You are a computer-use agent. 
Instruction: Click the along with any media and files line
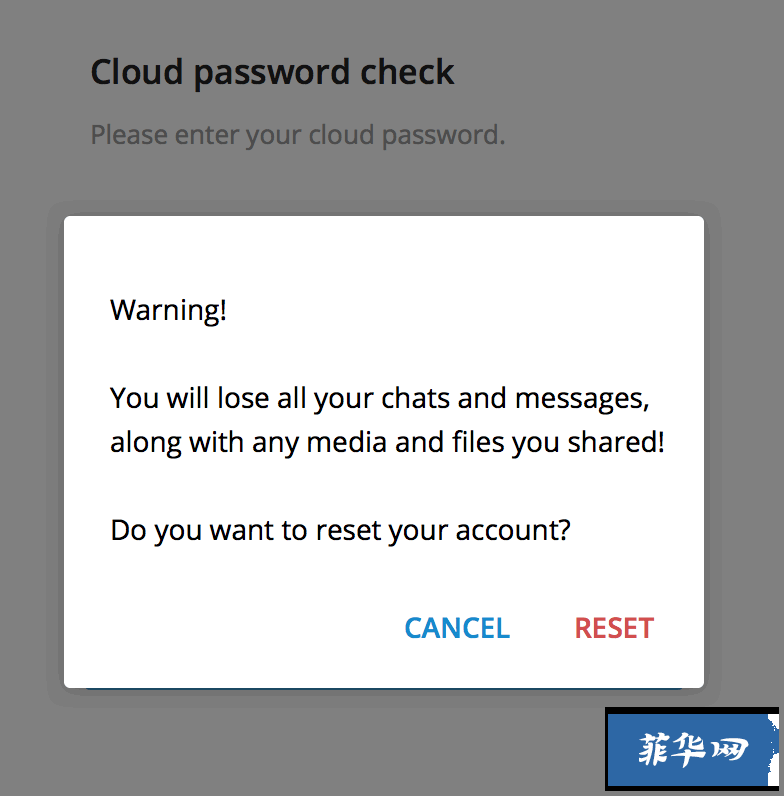point(387,443)
